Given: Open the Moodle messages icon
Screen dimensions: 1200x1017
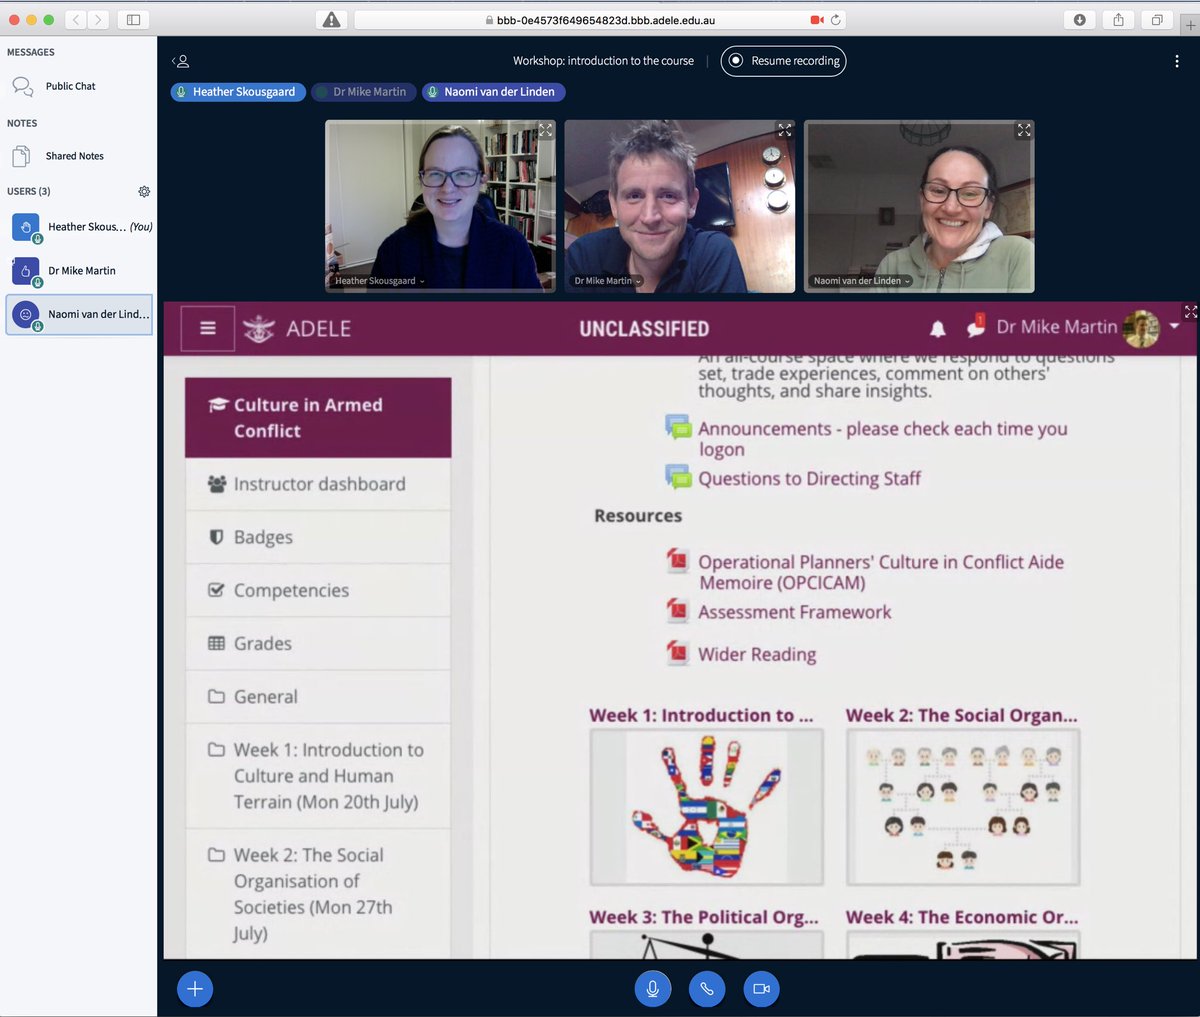Looking at the screenshot, I should click(976, 327).
